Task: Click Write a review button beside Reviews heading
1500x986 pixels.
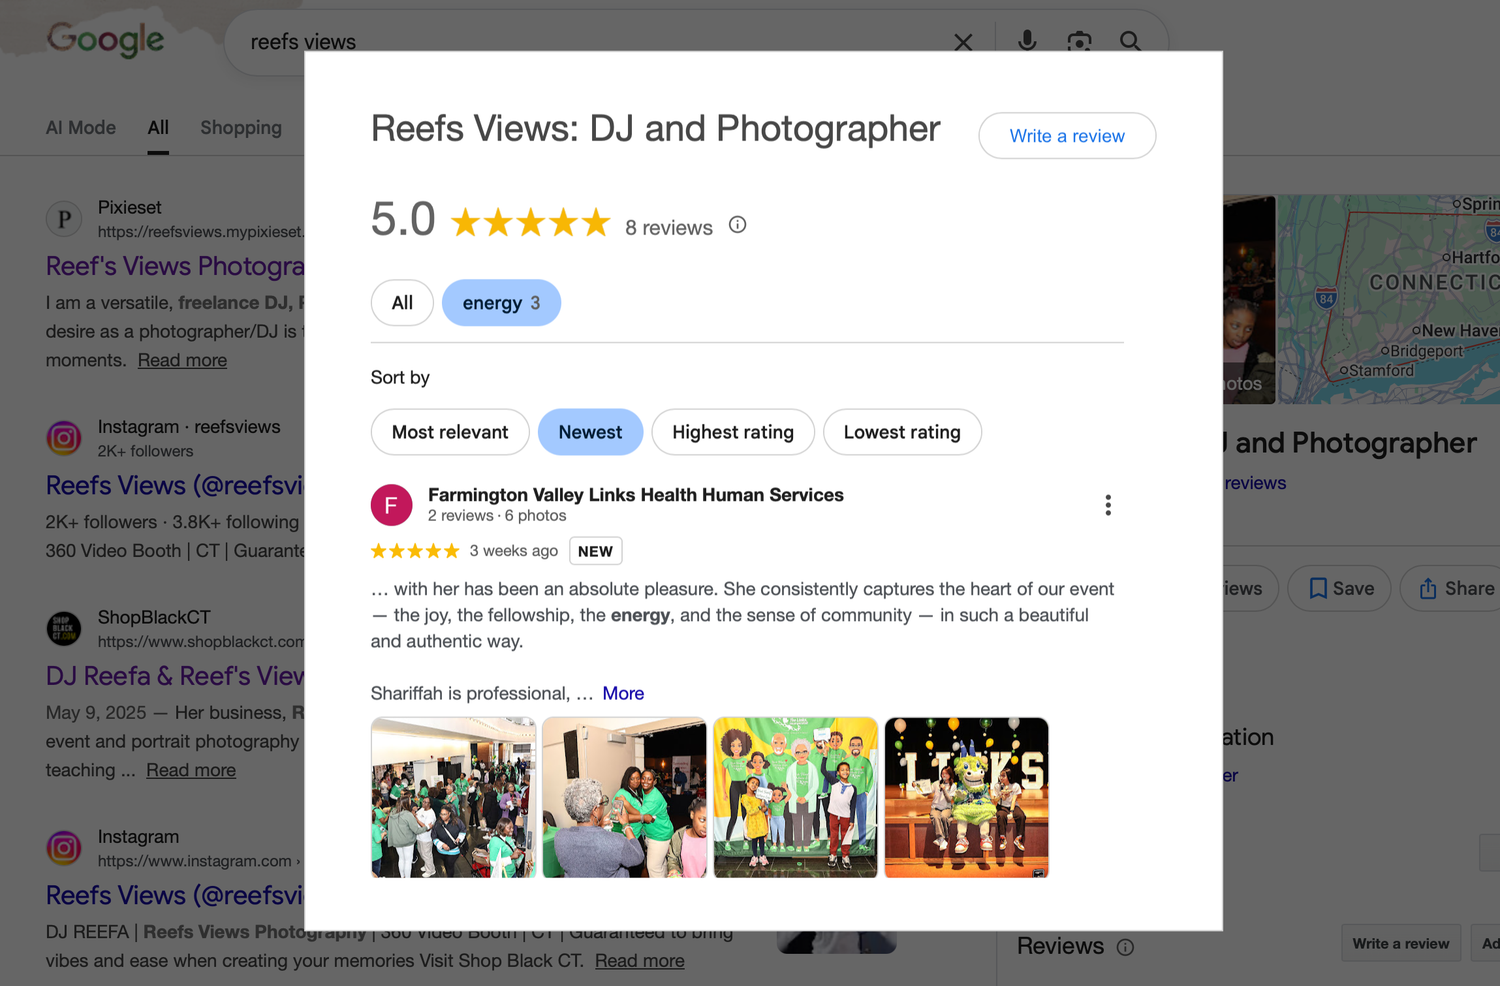Action: 1401,943
